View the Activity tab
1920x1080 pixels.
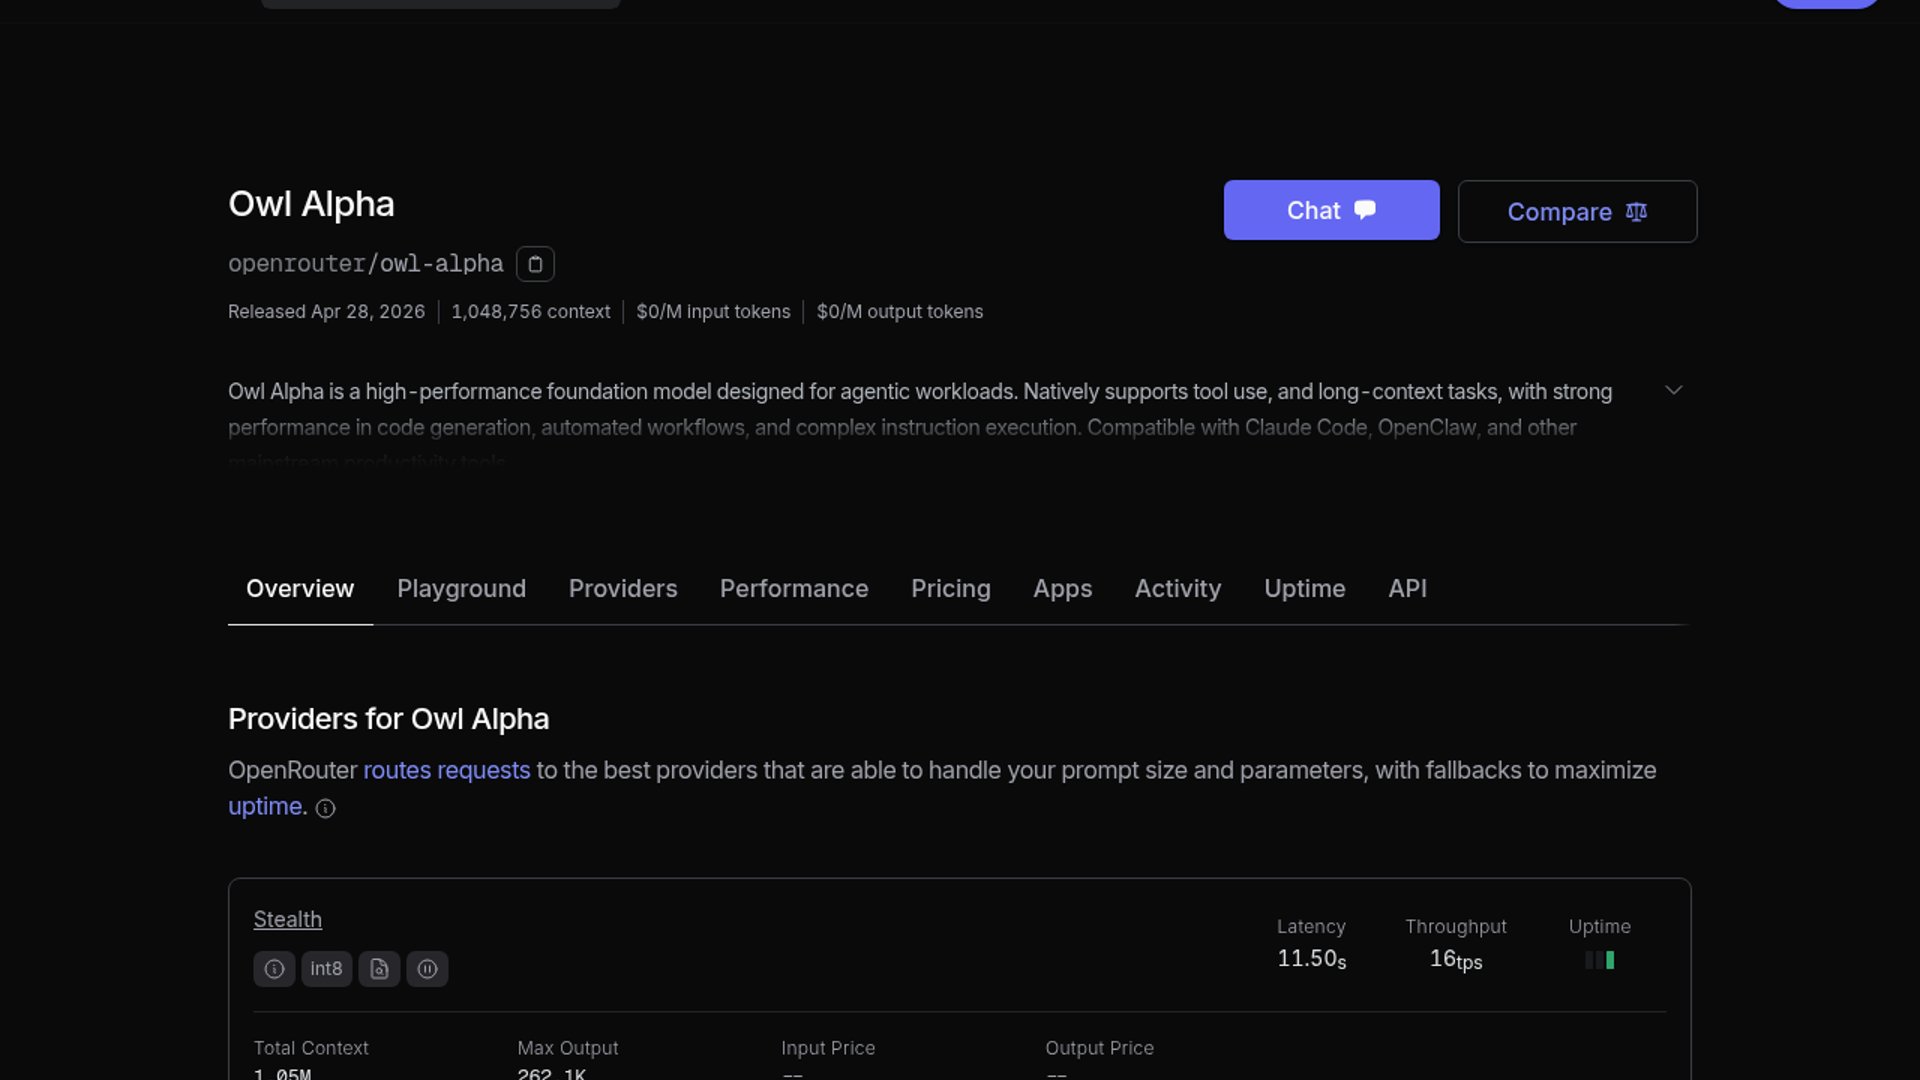tap(1177, 589)
